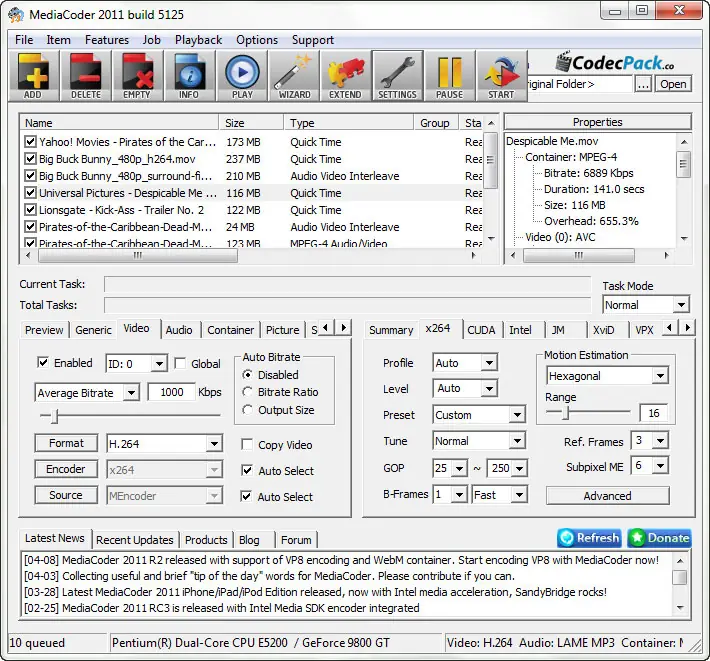The image size is (710, 661).
Task: Click the output folder browse '...' button
Action: pyautogui.click(x=643, y=84)
